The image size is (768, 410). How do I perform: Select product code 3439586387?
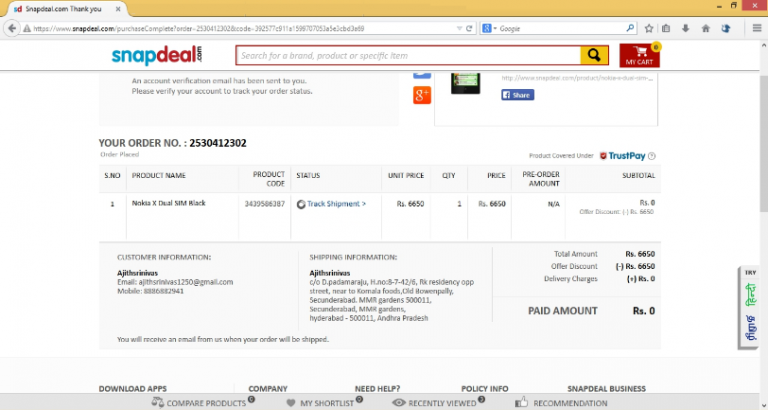coord(264,204)
